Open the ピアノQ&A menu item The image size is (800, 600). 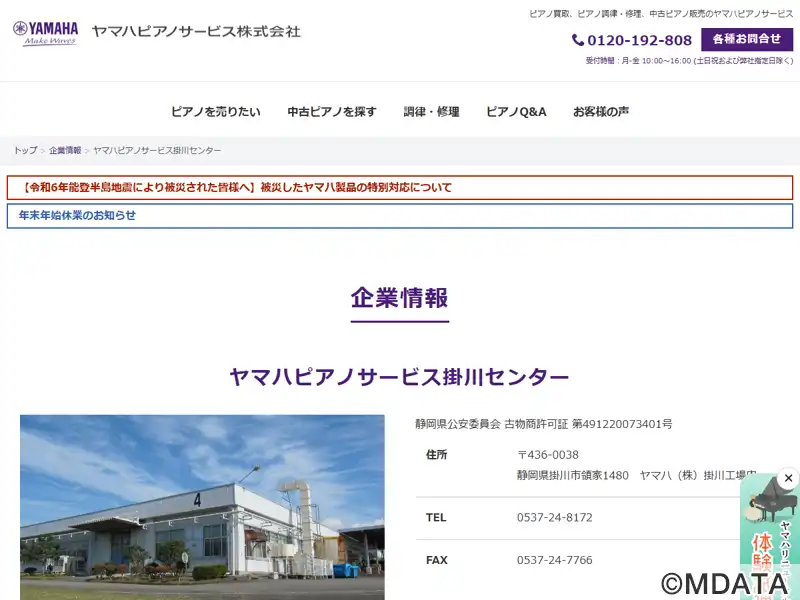point(516,111)
